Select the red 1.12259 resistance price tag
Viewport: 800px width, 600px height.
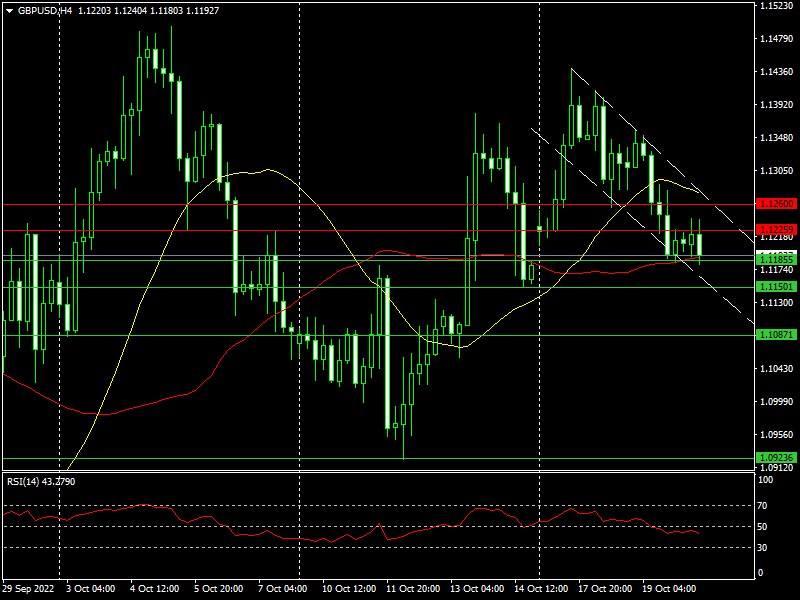coord(776,230)
